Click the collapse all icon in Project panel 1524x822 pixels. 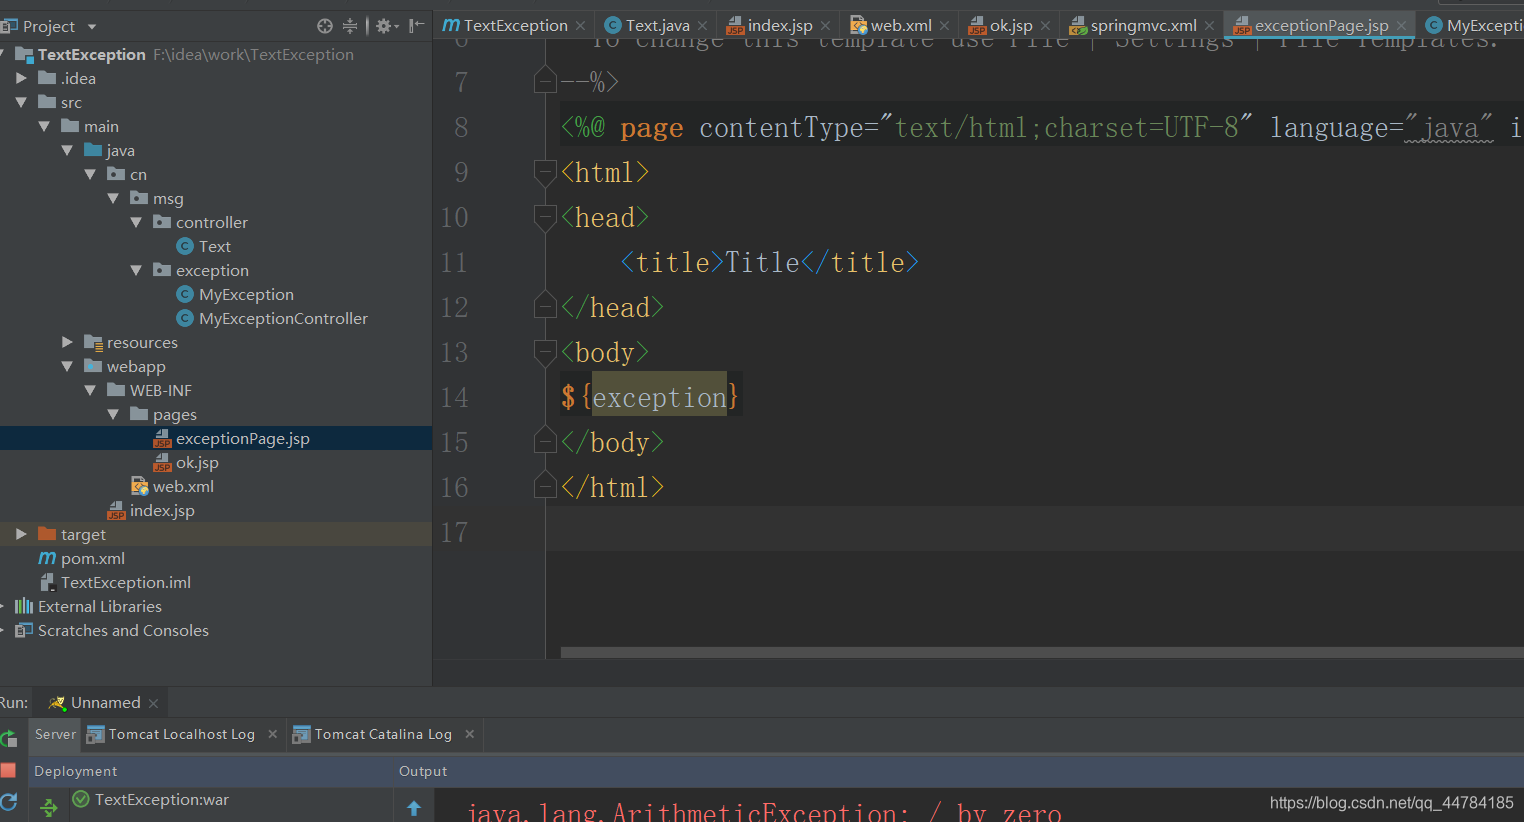(x=350, y=26)
